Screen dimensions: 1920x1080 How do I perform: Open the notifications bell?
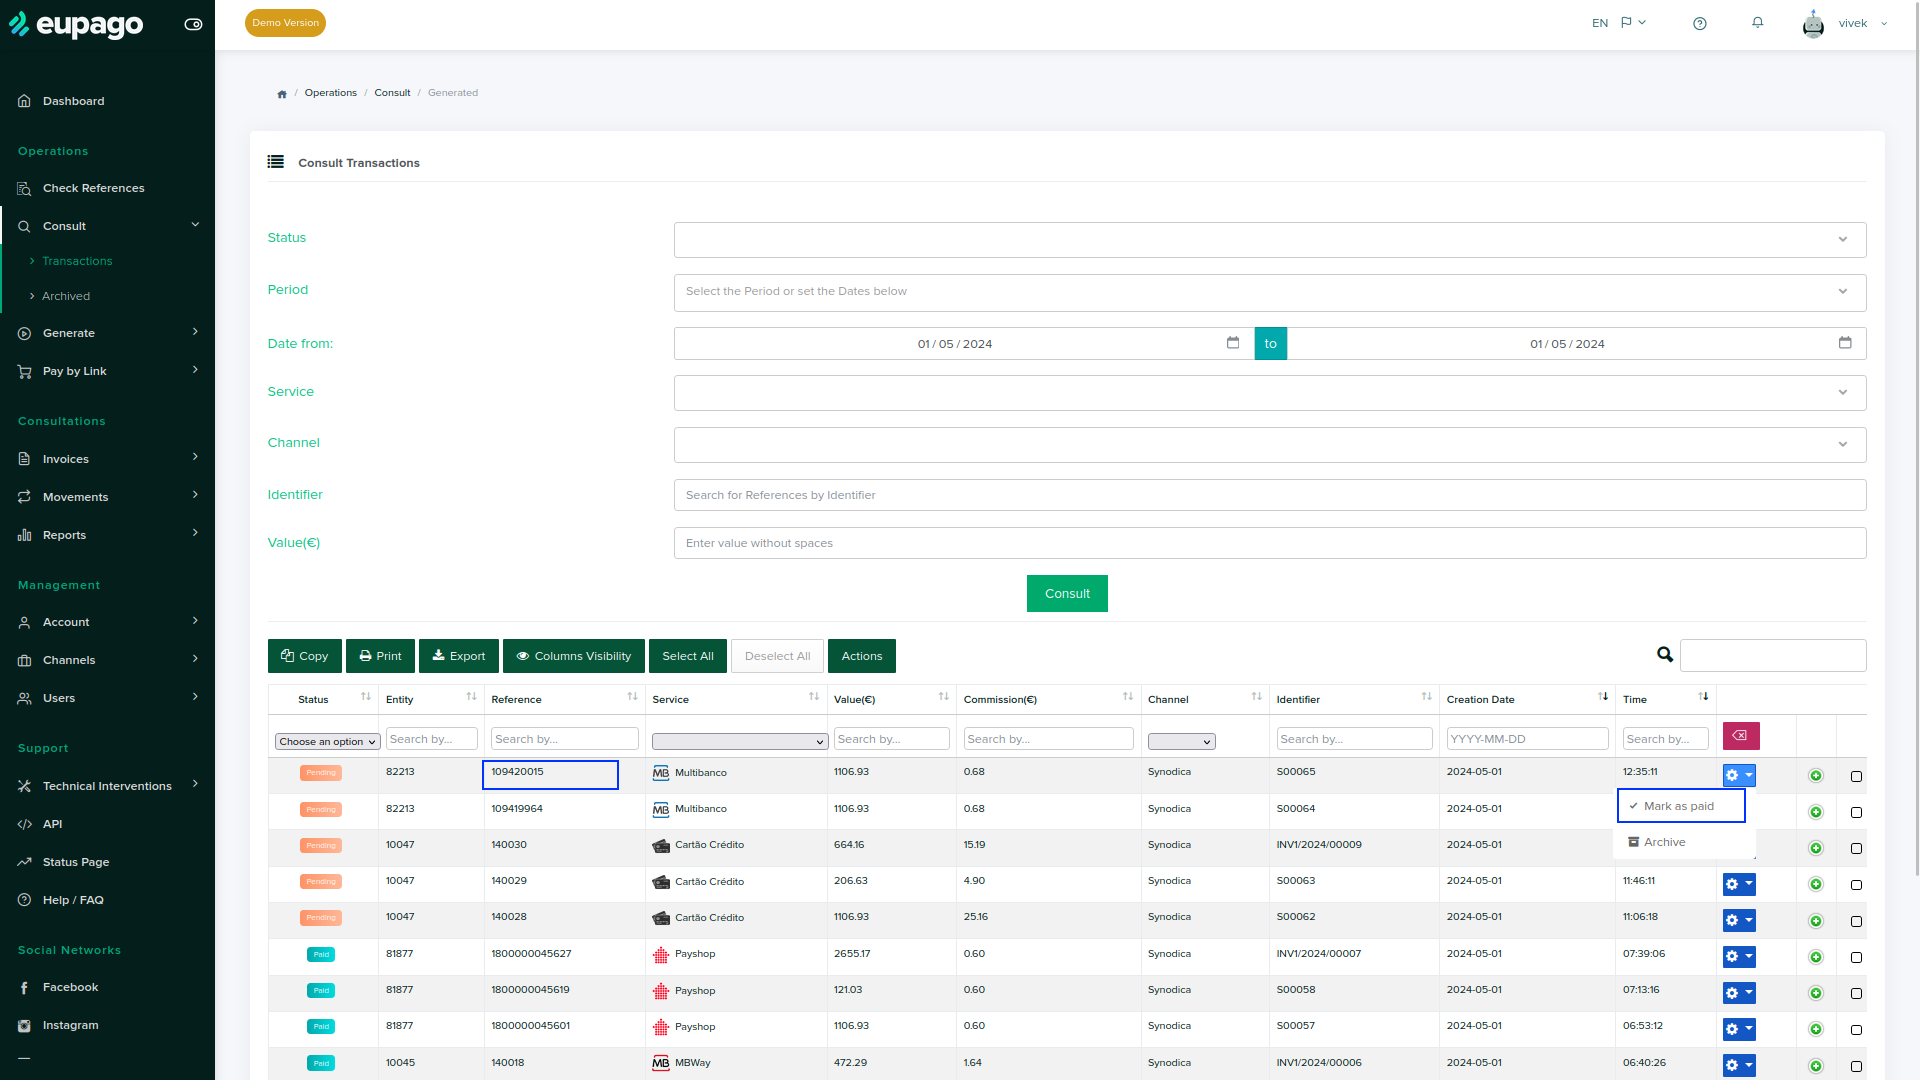pos(1758,22)
